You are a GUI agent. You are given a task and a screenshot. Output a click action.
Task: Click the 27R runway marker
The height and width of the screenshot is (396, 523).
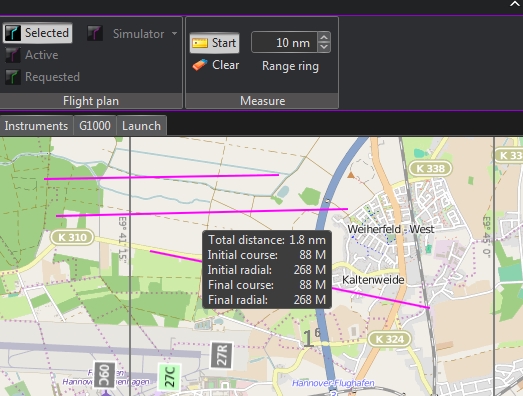click(222, 355)
